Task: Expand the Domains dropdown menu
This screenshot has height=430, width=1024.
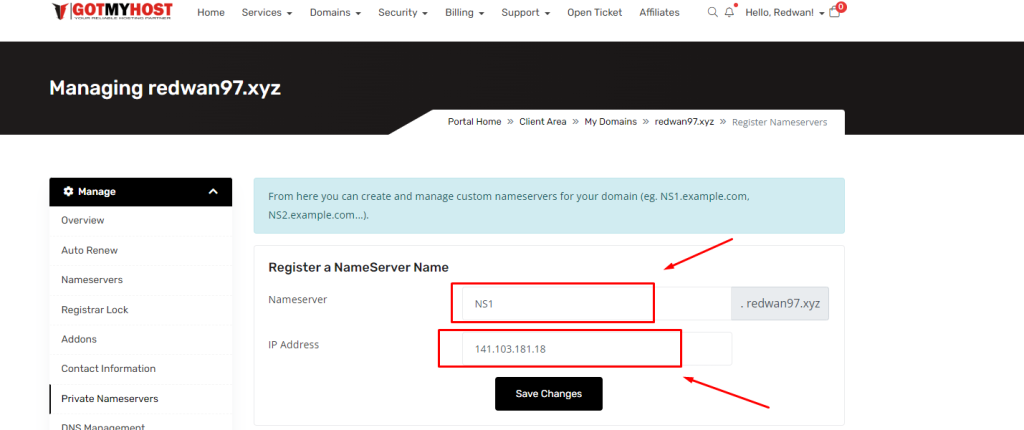Action: [336, 13]
